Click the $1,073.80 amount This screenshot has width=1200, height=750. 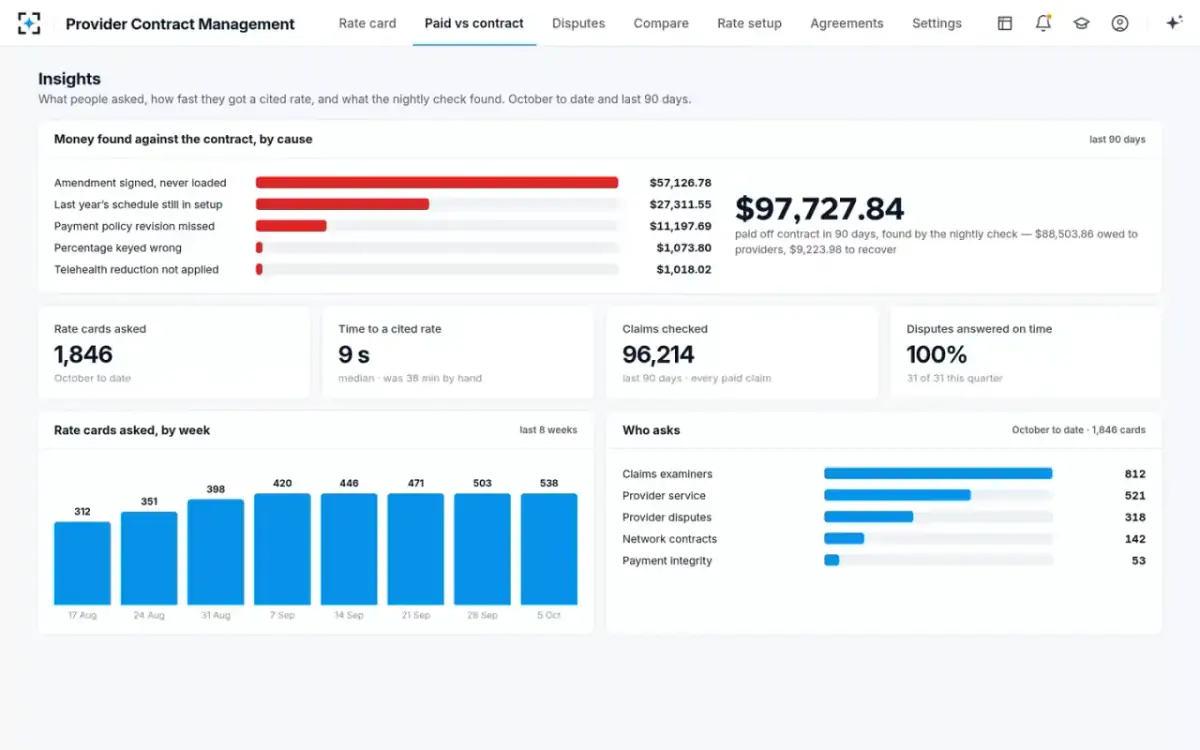(x=684, y=248)
